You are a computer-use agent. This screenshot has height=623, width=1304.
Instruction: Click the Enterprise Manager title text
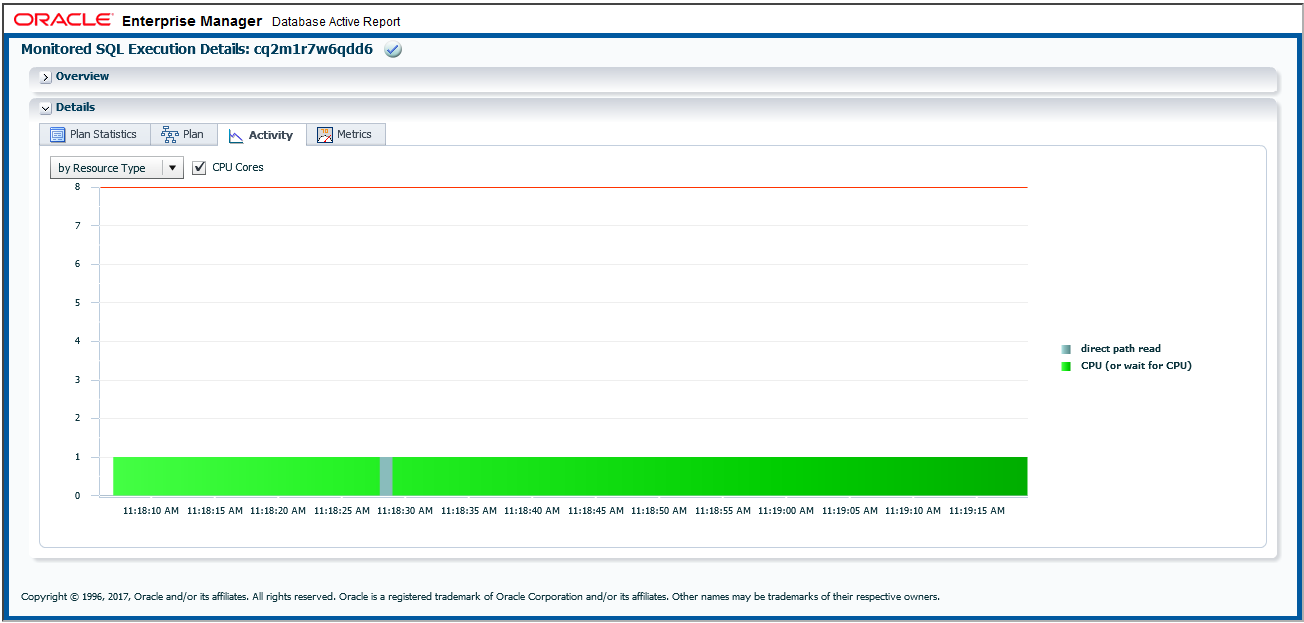point(192,21)
